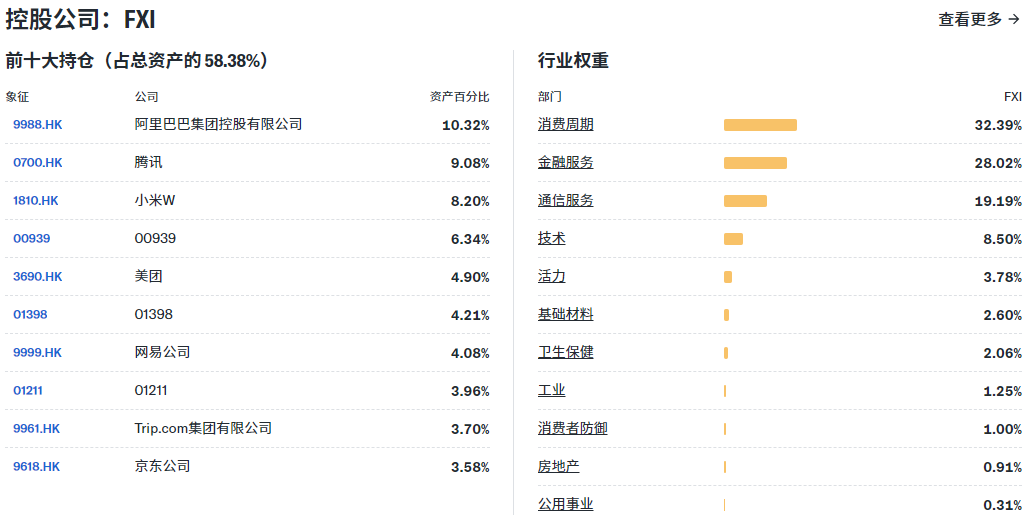
Task: Select the 9999.HK NetEase ticker
Action: pyautogui.click(x=37, y=353)
